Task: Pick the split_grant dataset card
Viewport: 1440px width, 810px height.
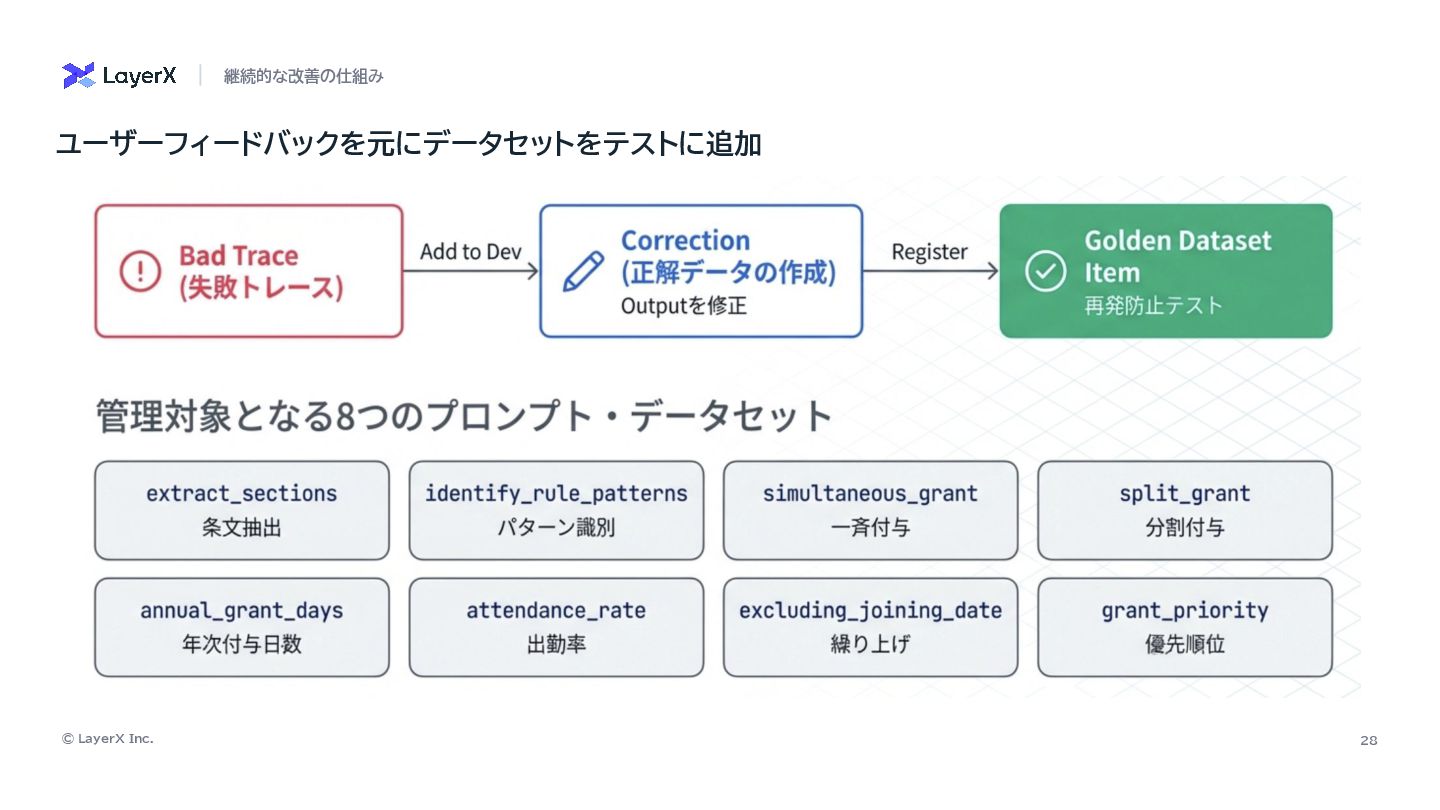Action: pos(1185,510)
